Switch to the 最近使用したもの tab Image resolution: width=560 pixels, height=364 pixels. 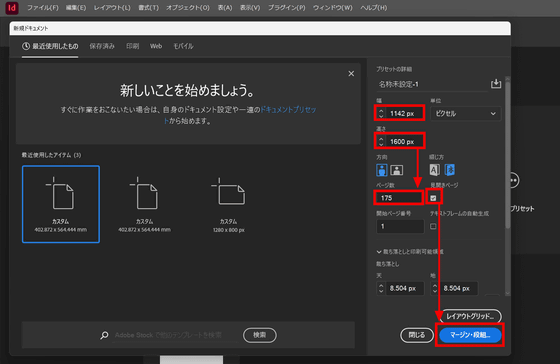pyautogui.click(x=50, y=46)
